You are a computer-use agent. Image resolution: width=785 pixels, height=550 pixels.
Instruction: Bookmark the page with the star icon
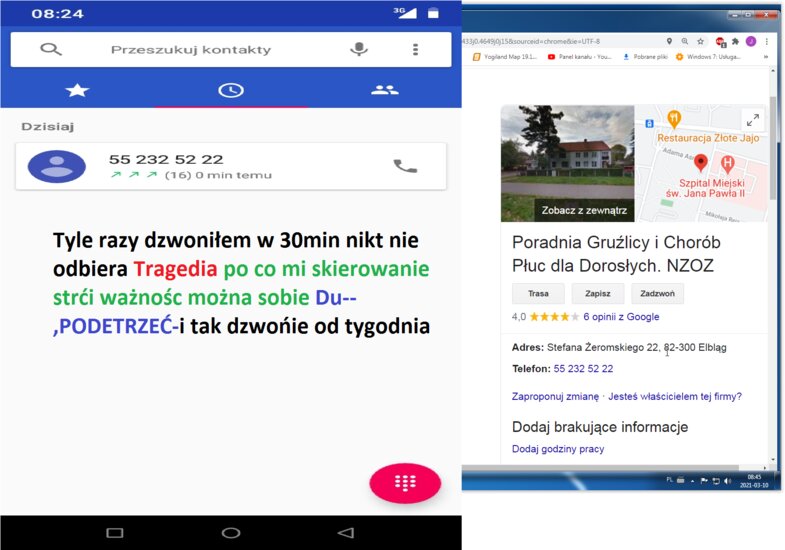(x=702, y=41)
